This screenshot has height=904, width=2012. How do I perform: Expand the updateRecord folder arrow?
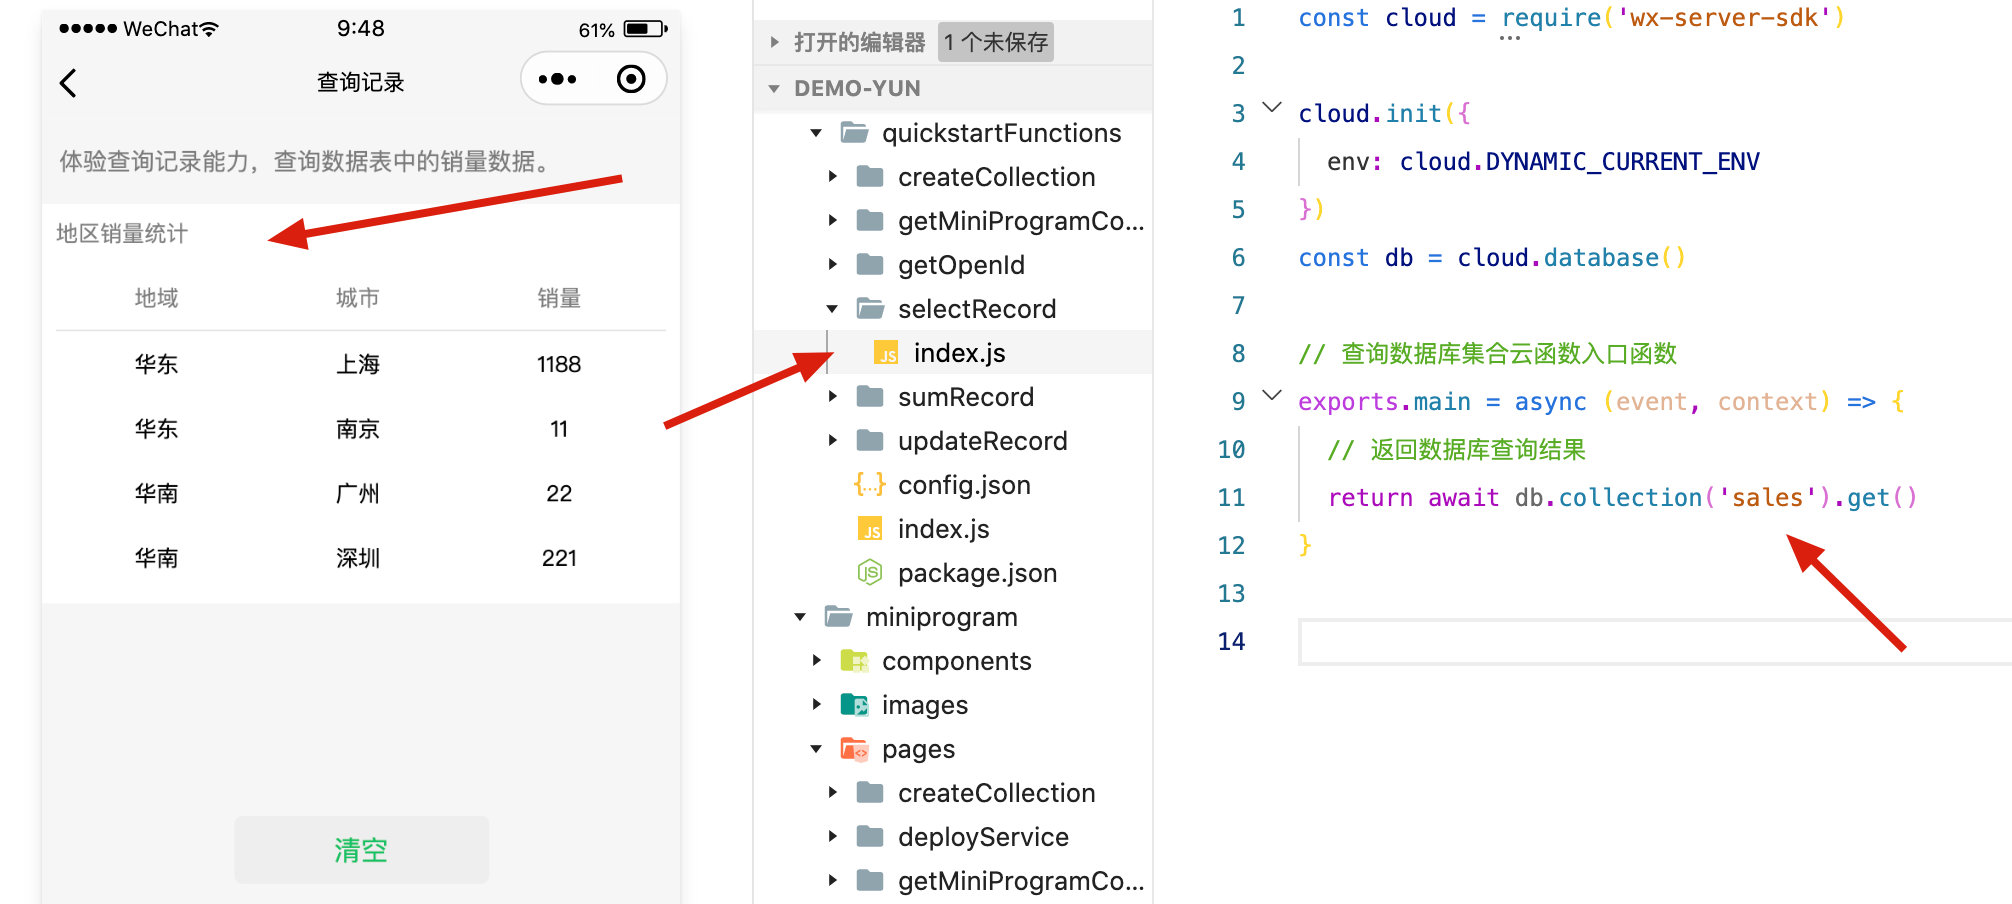click(x=832, y=440)
